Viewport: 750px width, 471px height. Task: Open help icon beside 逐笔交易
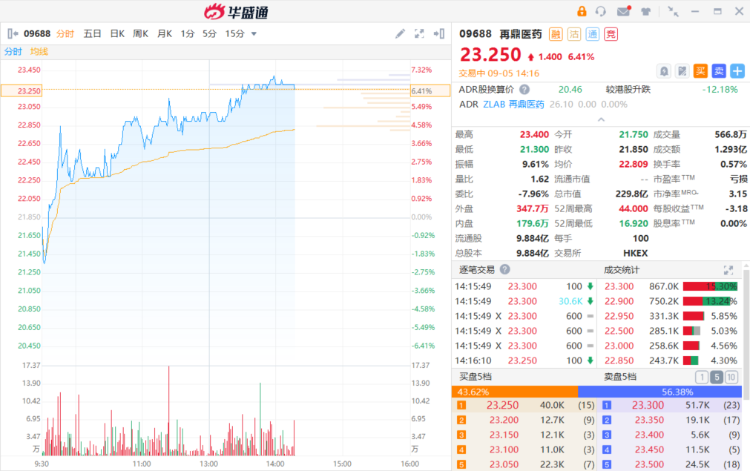coord(505,270)
